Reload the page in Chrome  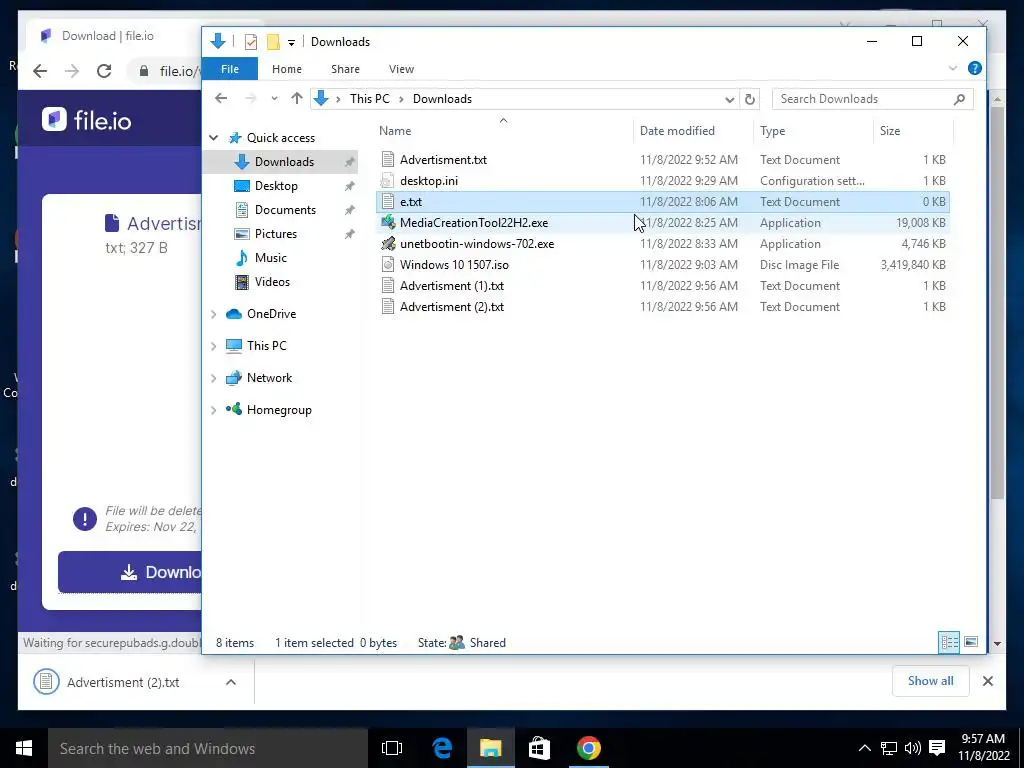[104, 71]
